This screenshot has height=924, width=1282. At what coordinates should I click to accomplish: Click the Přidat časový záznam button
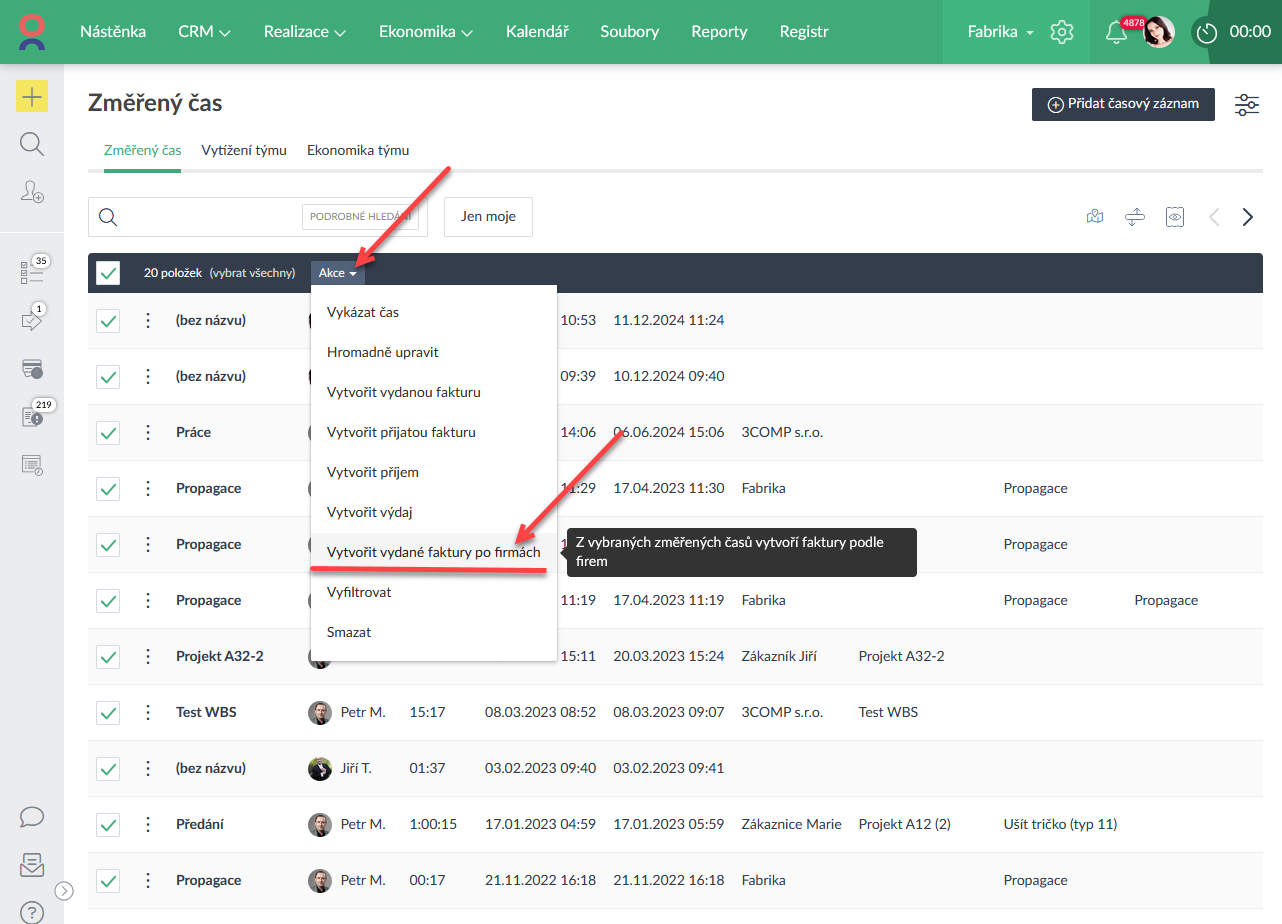pyautogui.click(x=1123, y=104)
